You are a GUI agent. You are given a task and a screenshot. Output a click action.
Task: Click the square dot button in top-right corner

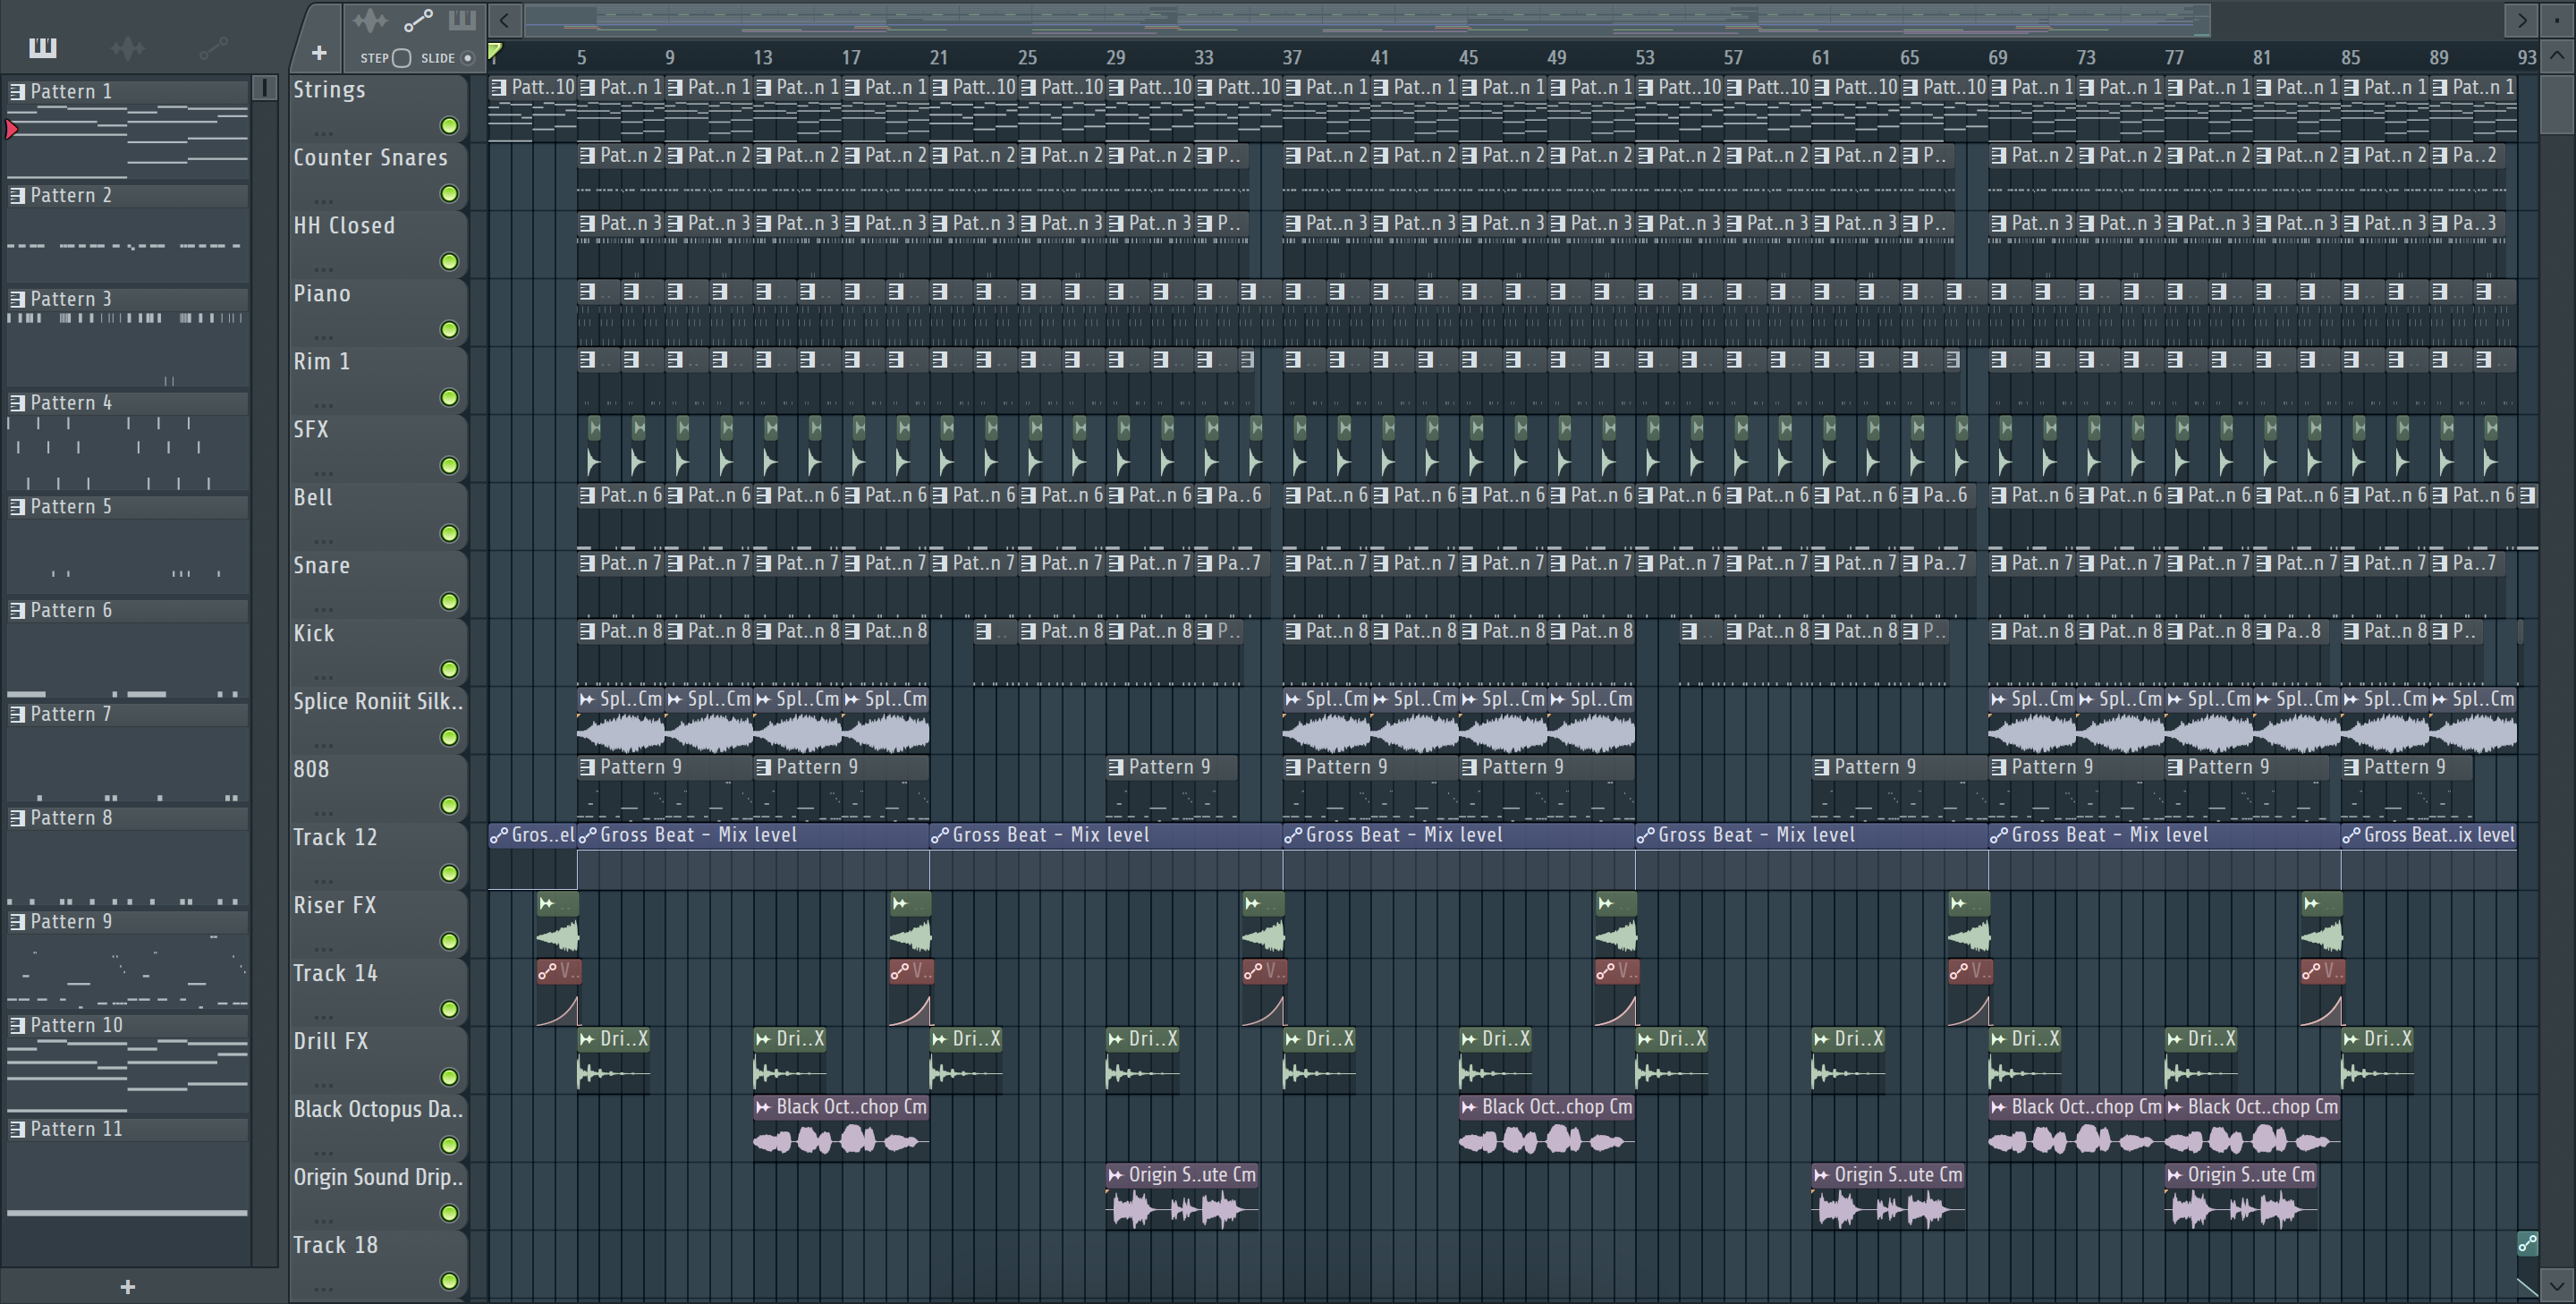(x=2557, y=20)
